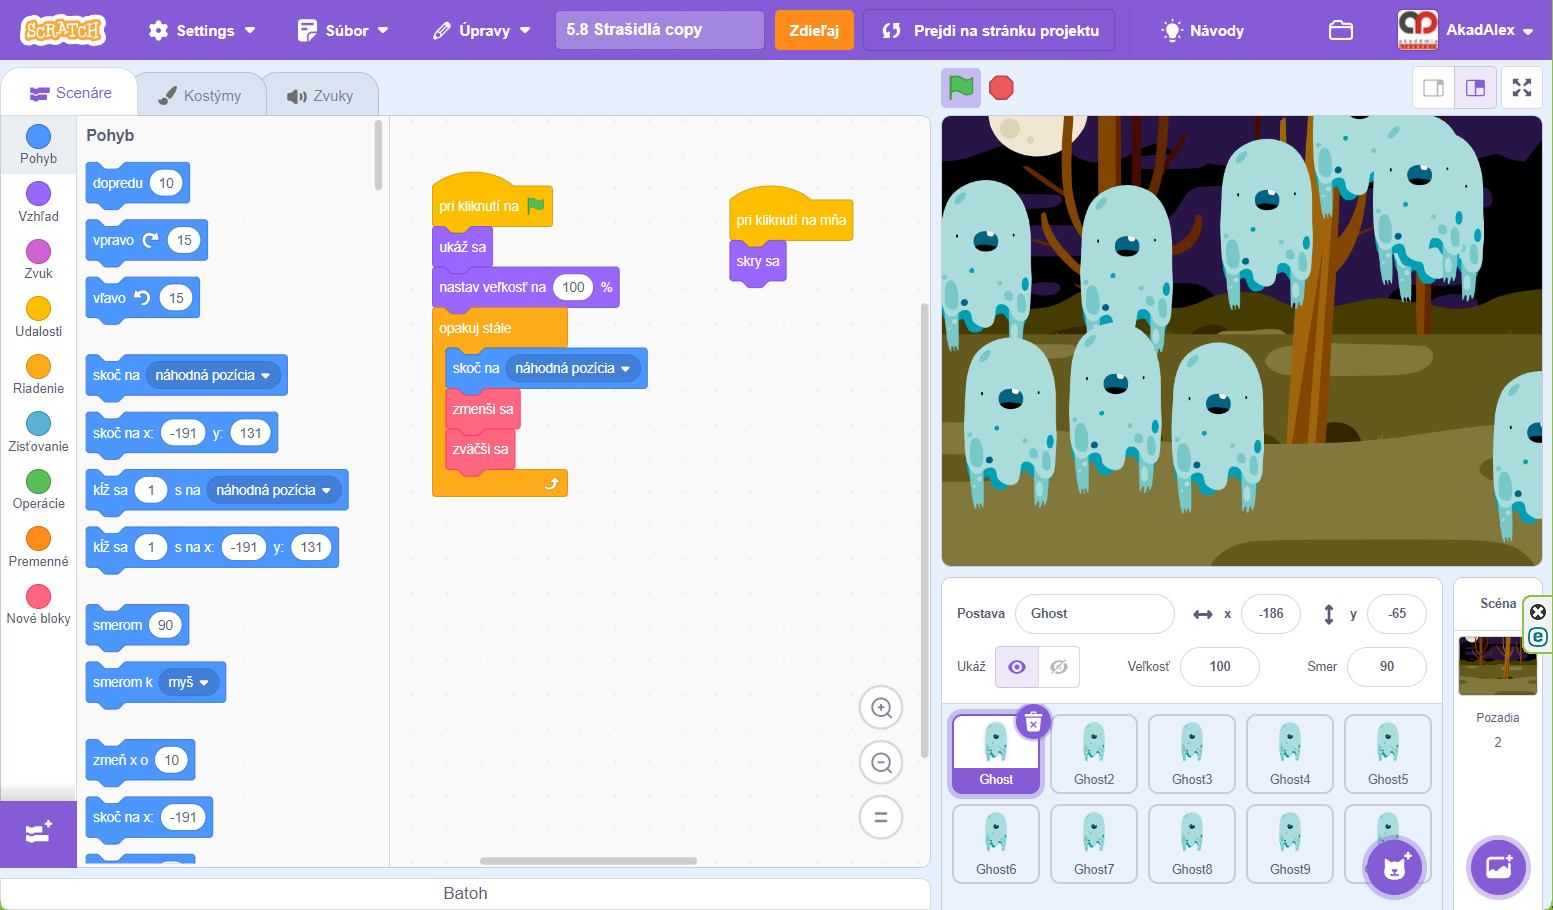The height and width of the screenshot is (910, 1553).
Task: Select the Scéna backdrop thumbnail
Action: (x=1497, y=666)
